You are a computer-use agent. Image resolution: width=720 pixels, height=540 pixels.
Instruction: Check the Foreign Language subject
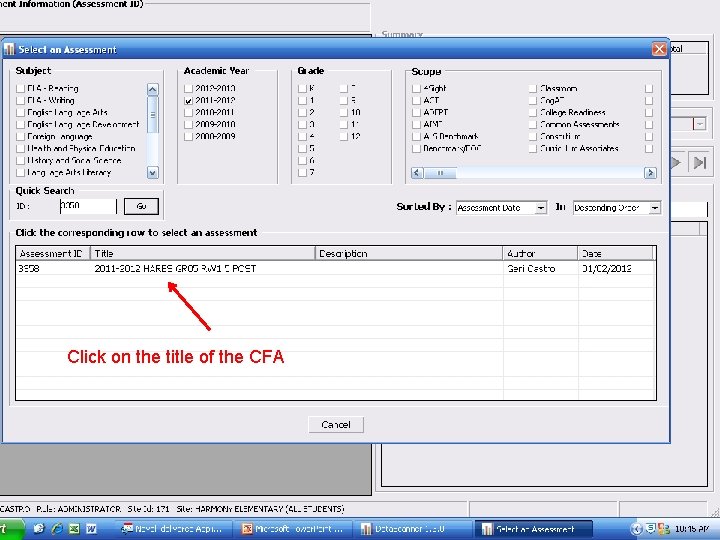tap(20, 137)
